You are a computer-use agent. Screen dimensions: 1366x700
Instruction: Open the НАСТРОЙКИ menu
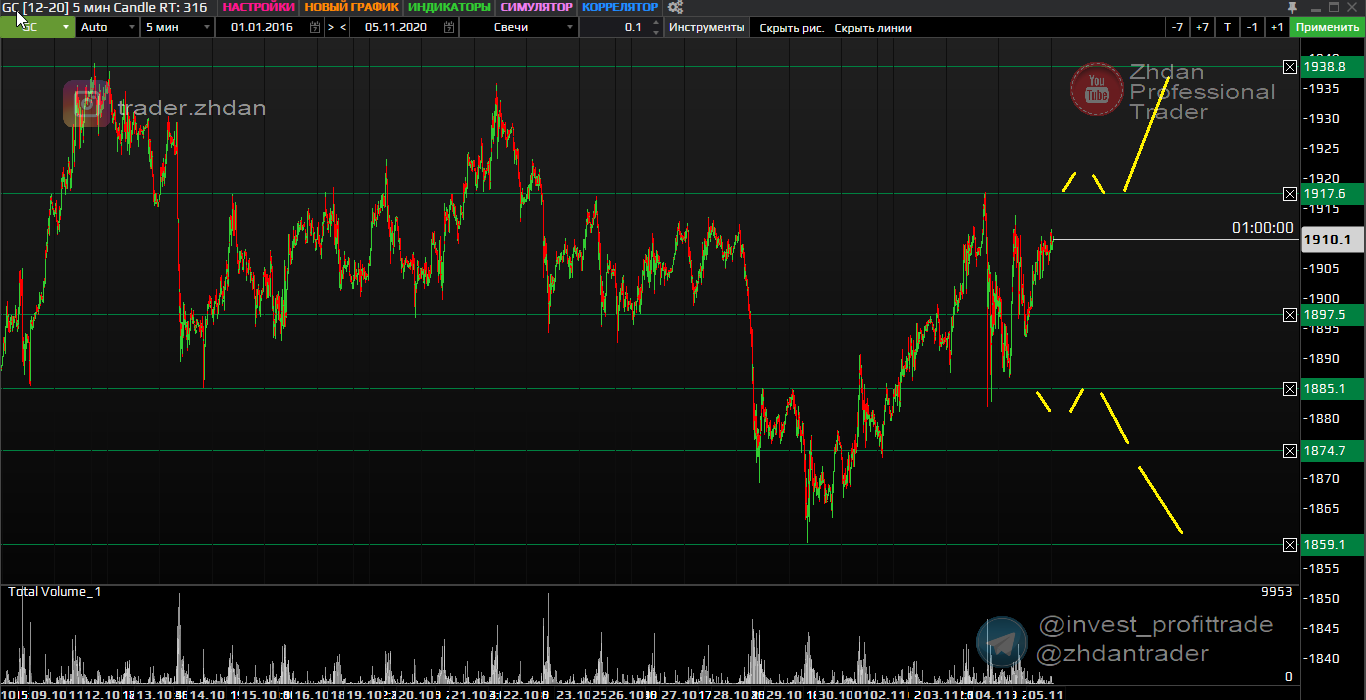pos(258,7)
